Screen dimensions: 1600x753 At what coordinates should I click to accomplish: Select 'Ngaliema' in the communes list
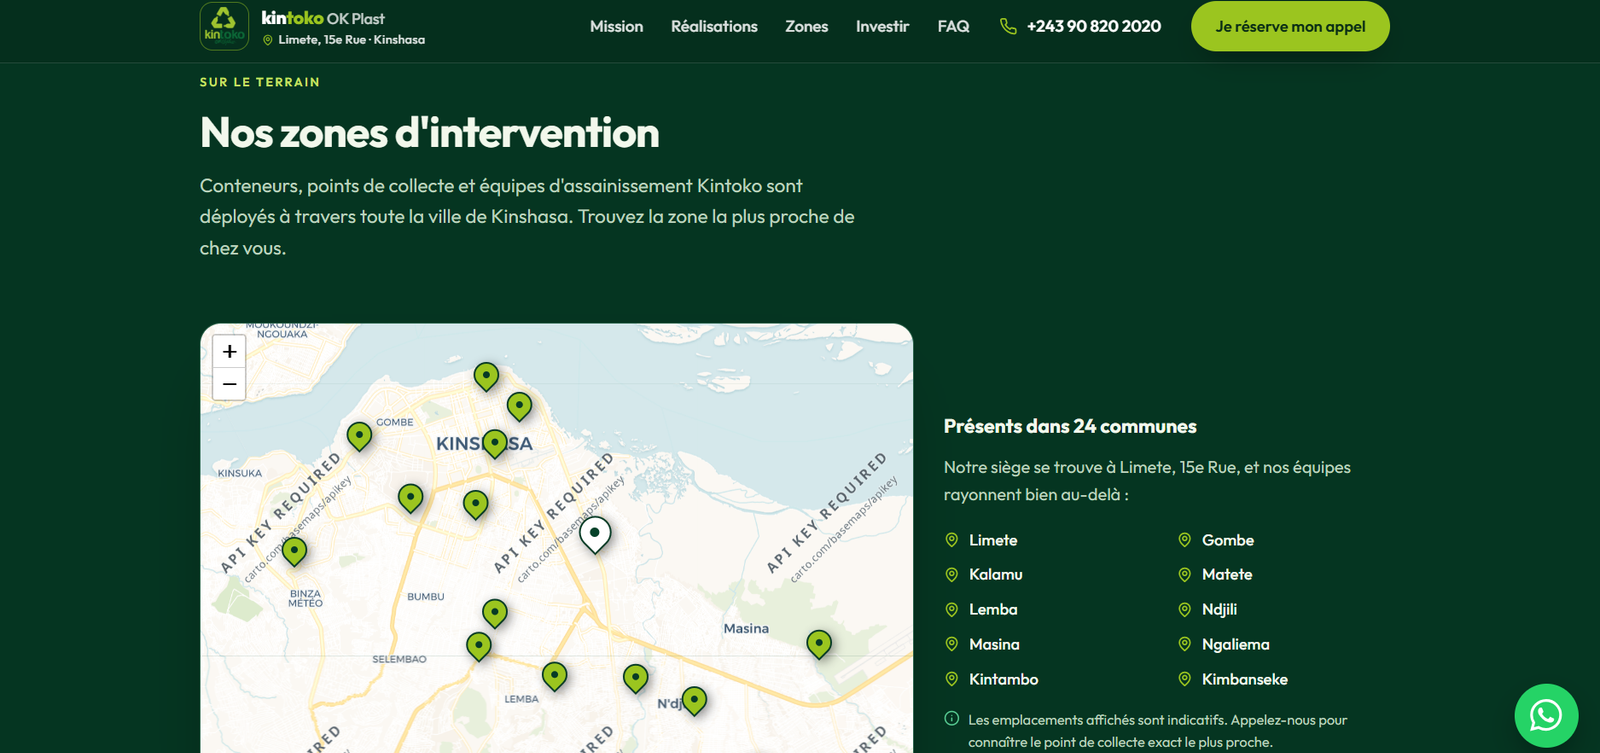point(1236,644)
